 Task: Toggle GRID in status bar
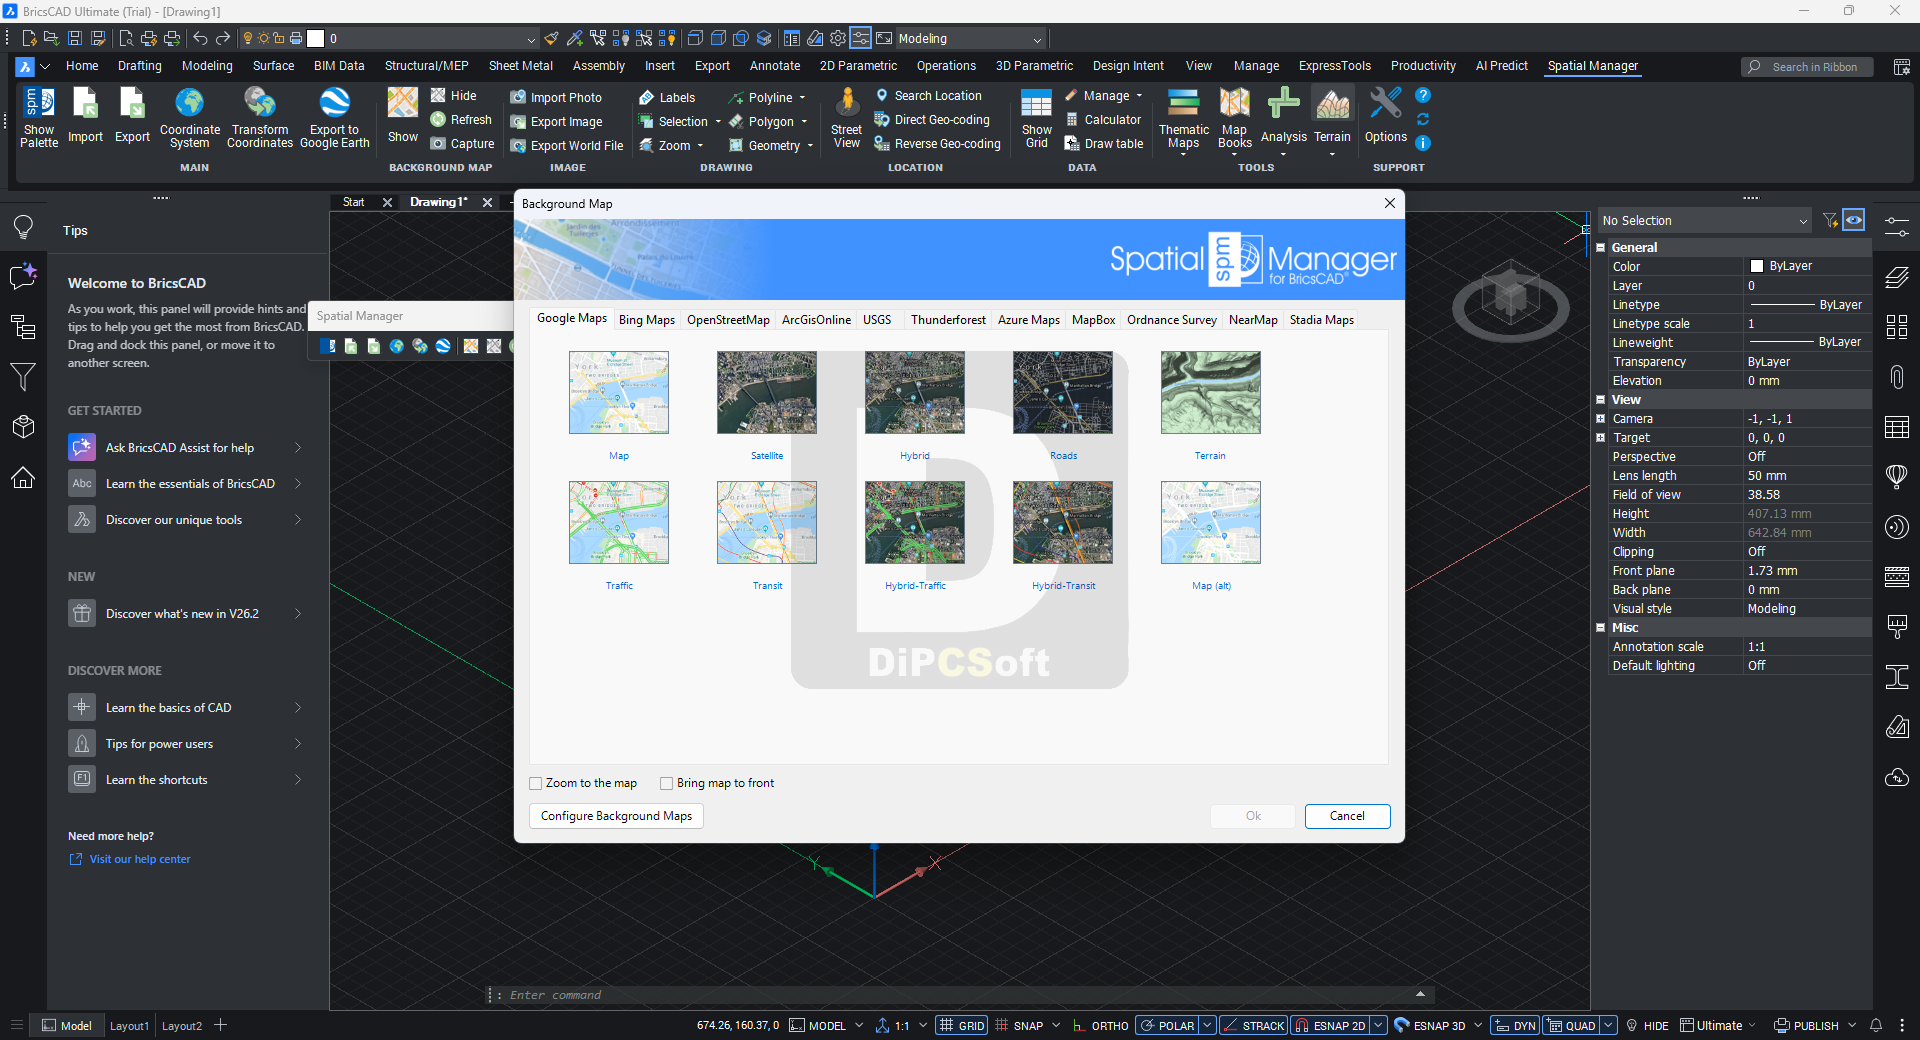point(962,1025)
